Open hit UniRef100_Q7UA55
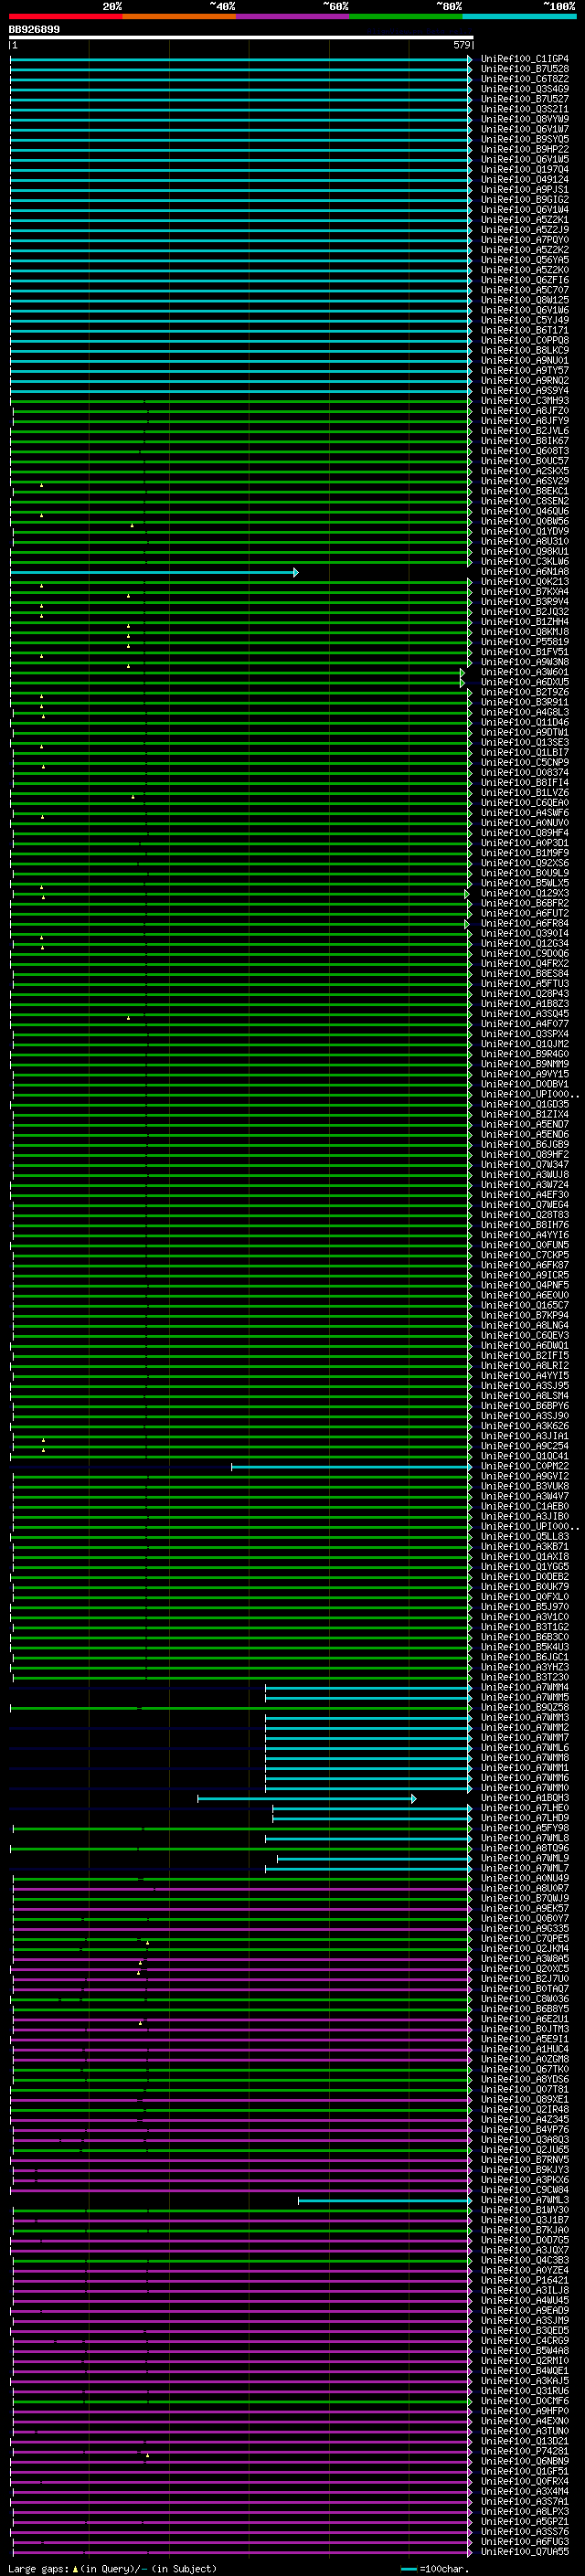Screen dimensions: 585x2576 [525, 2553]
